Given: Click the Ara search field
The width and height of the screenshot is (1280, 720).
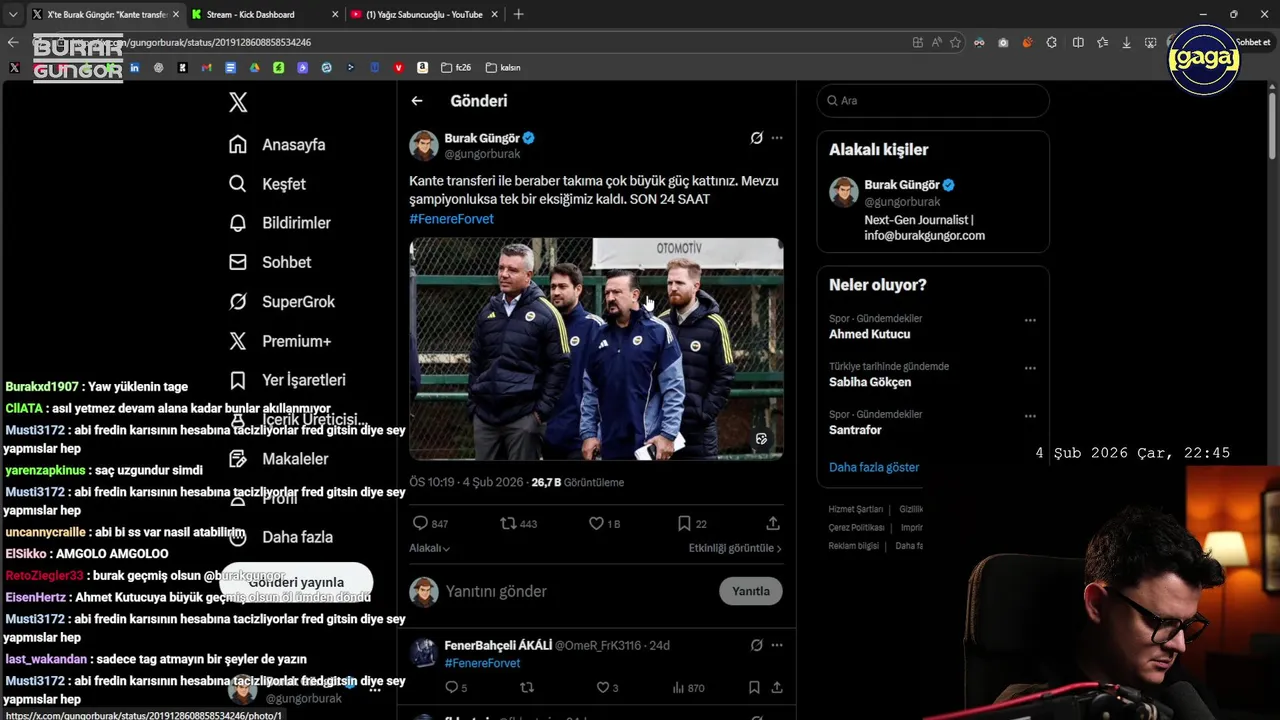Looking at the screenshot, I should [933, 101].
